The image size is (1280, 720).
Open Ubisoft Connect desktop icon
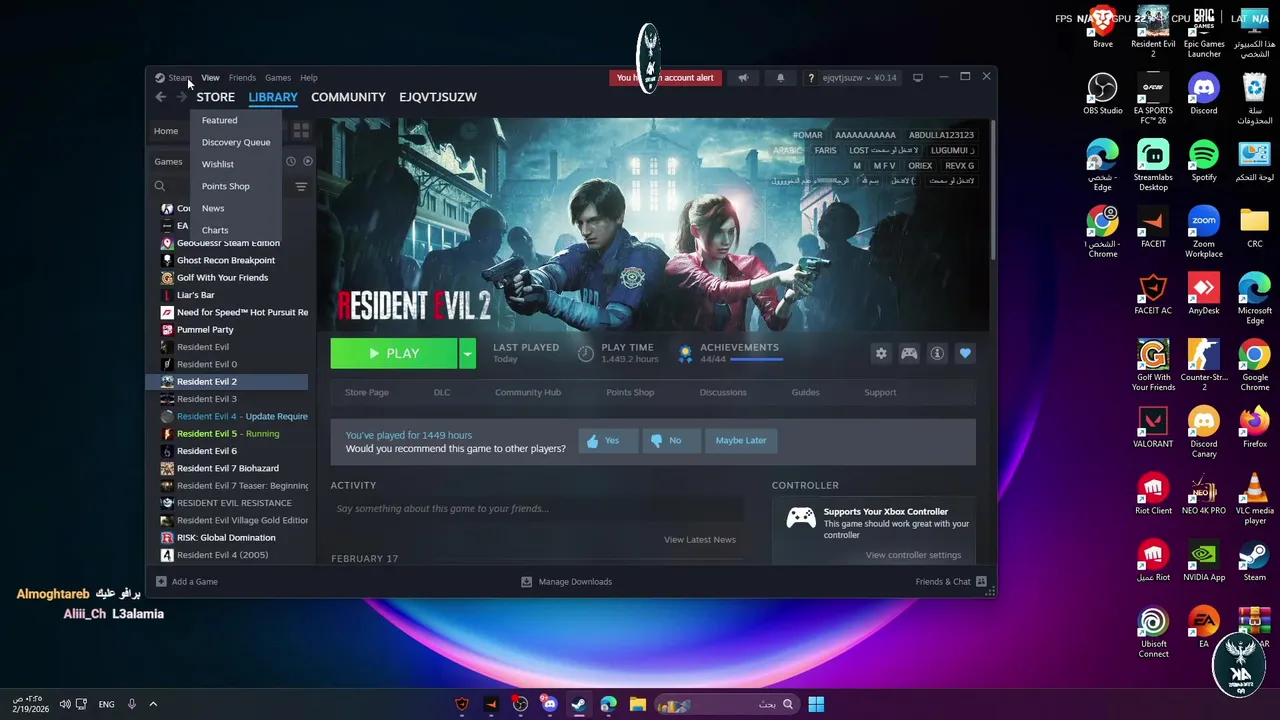[1153, 632]
